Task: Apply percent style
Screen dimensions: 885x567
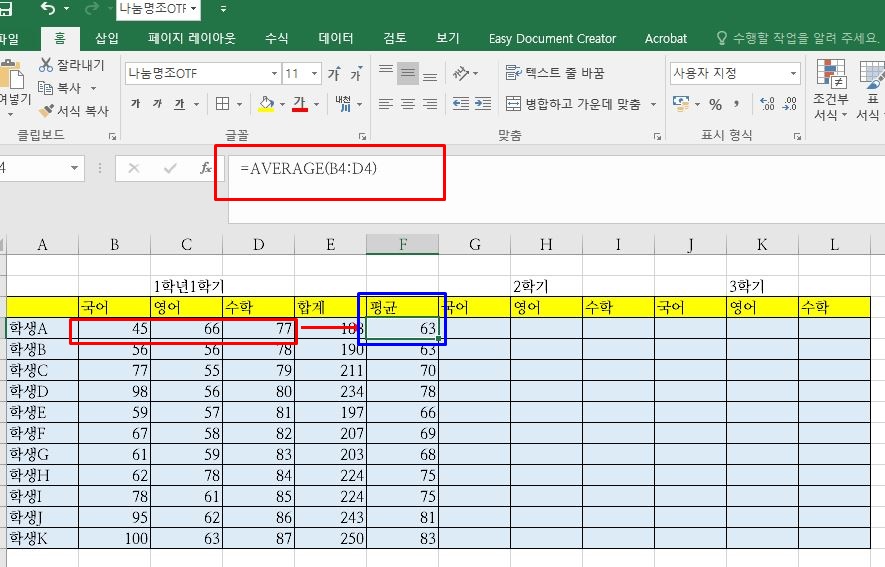Action: tap(715, 104)
